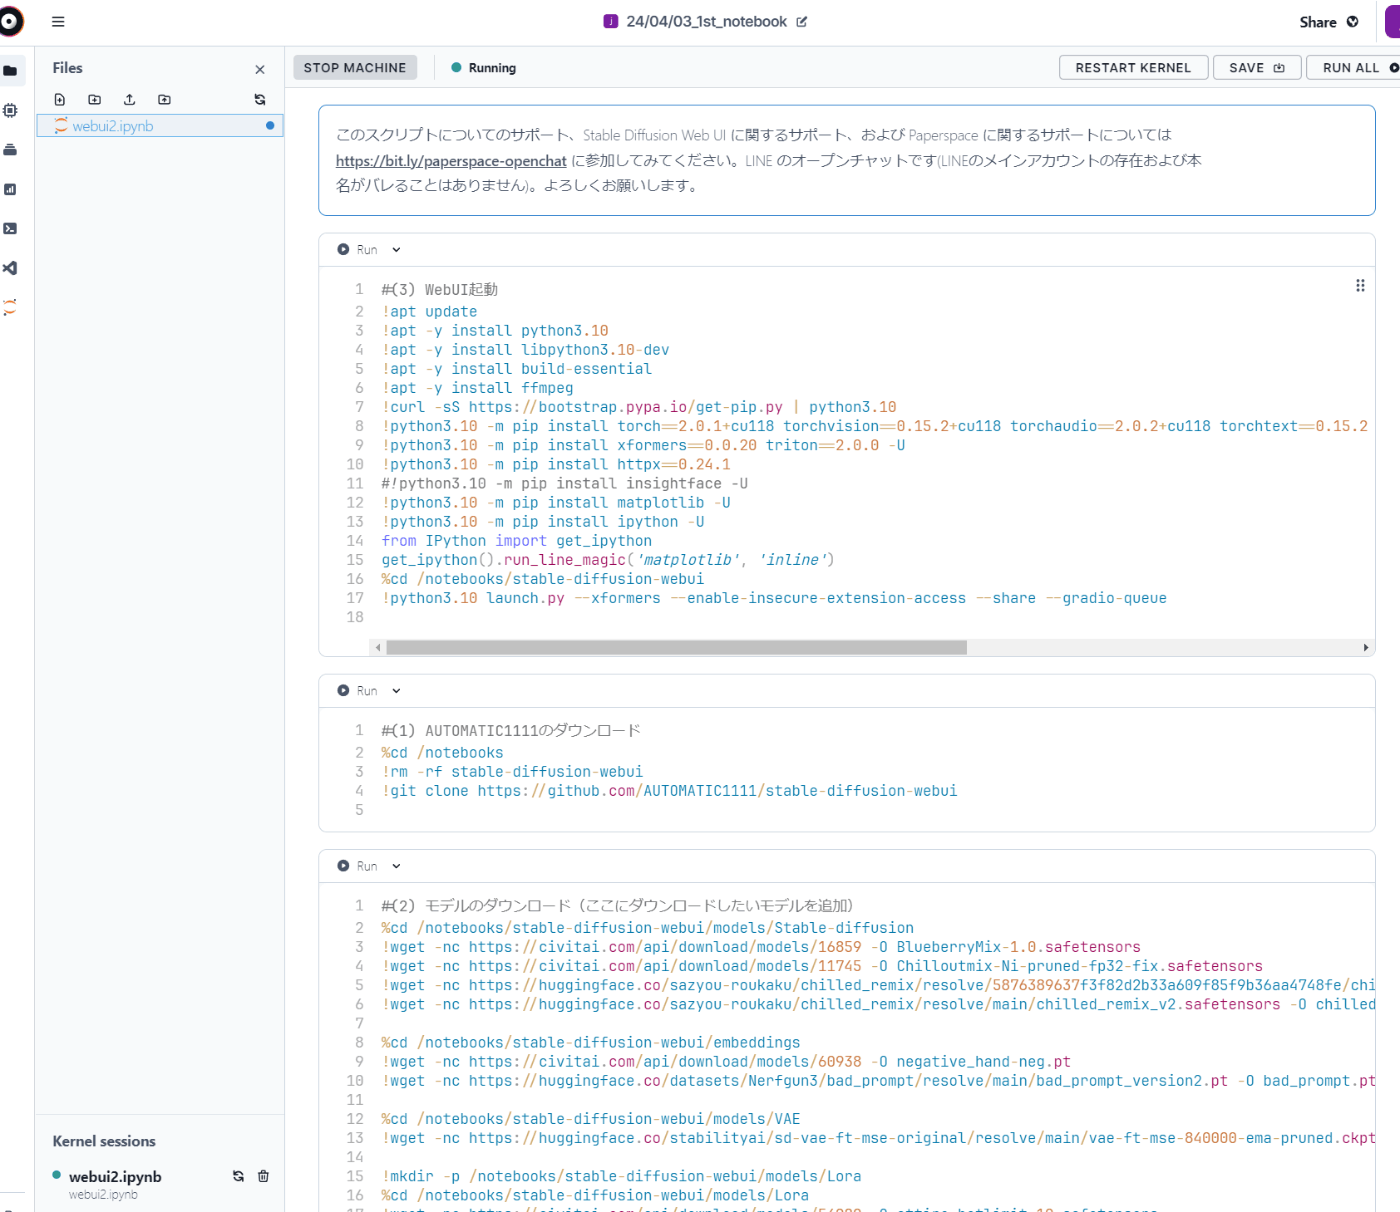Click the notebook title 24/04/03_1st_notebook
Screen dimensions: 1400x1212
click(x=706, y=22)
